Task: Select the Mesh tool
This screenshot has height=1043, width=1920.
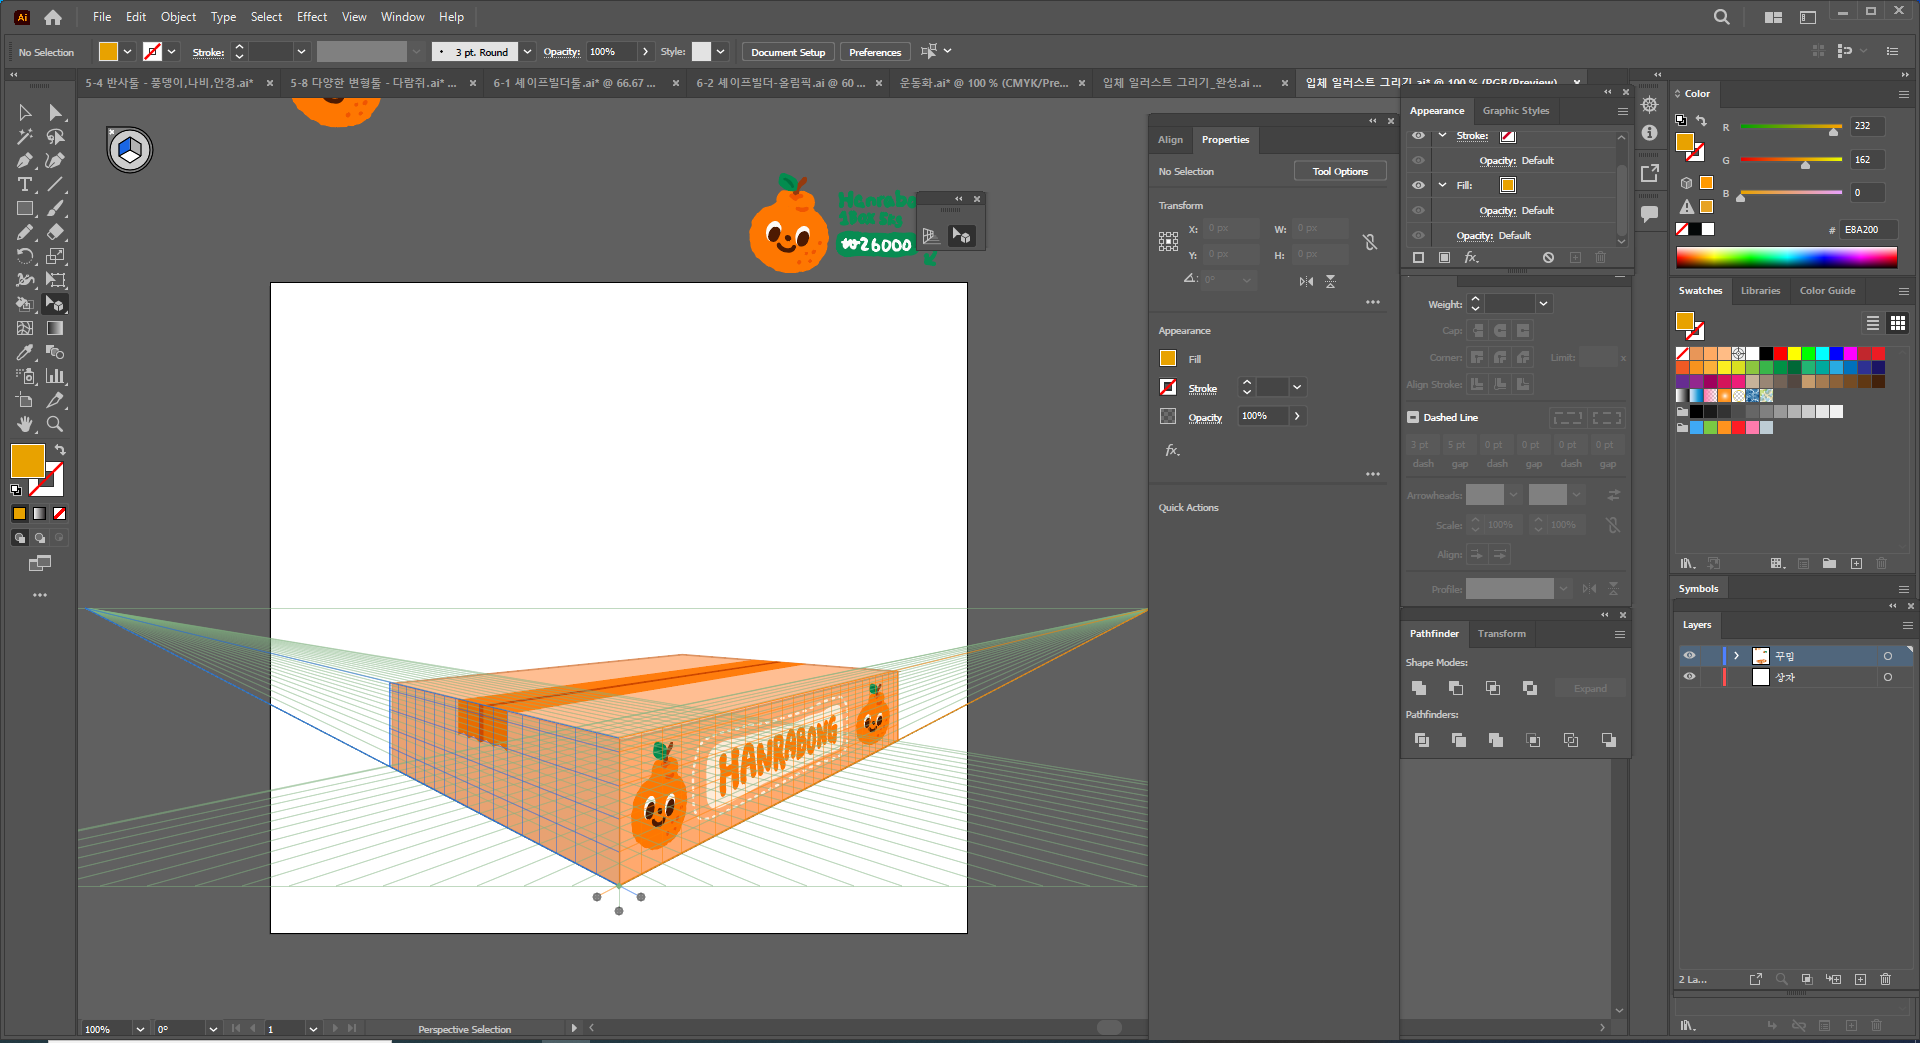Action: [25, 329]
